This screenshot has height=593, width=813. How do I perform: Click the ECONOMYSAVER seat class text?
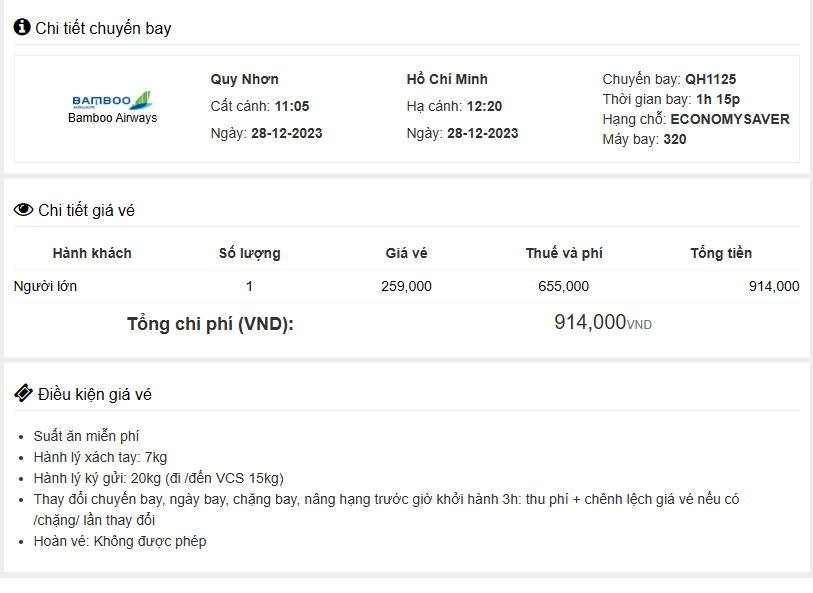coord(729,119)
